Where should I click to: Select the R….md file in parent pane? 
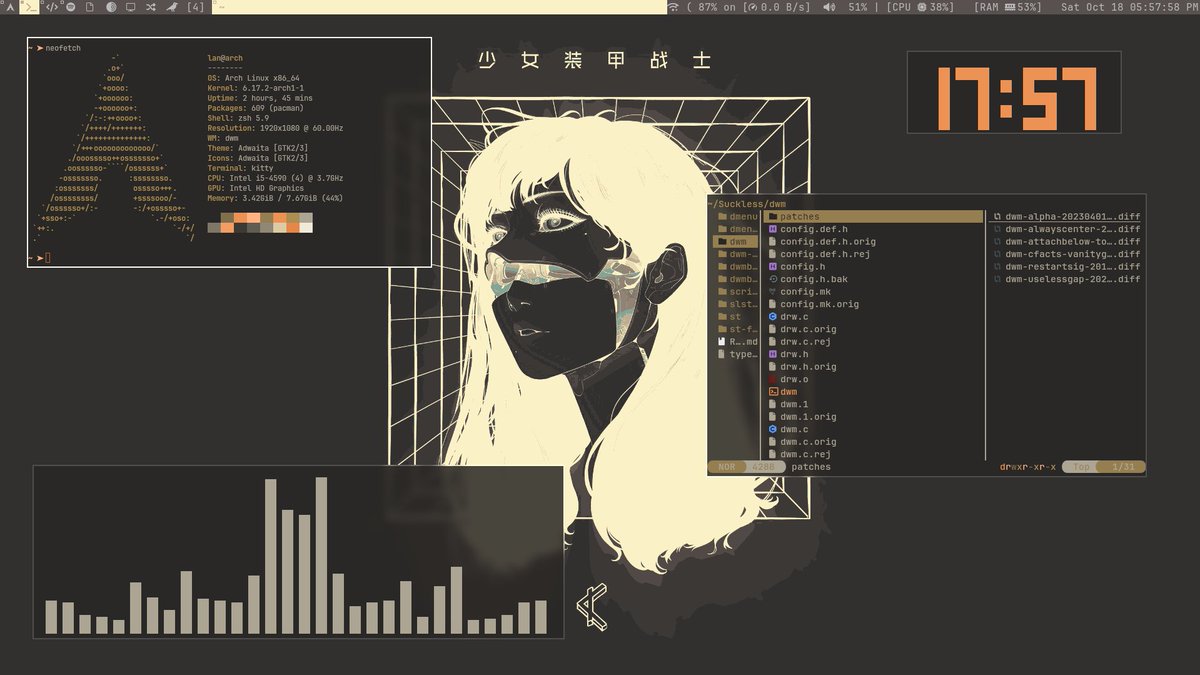737,342
